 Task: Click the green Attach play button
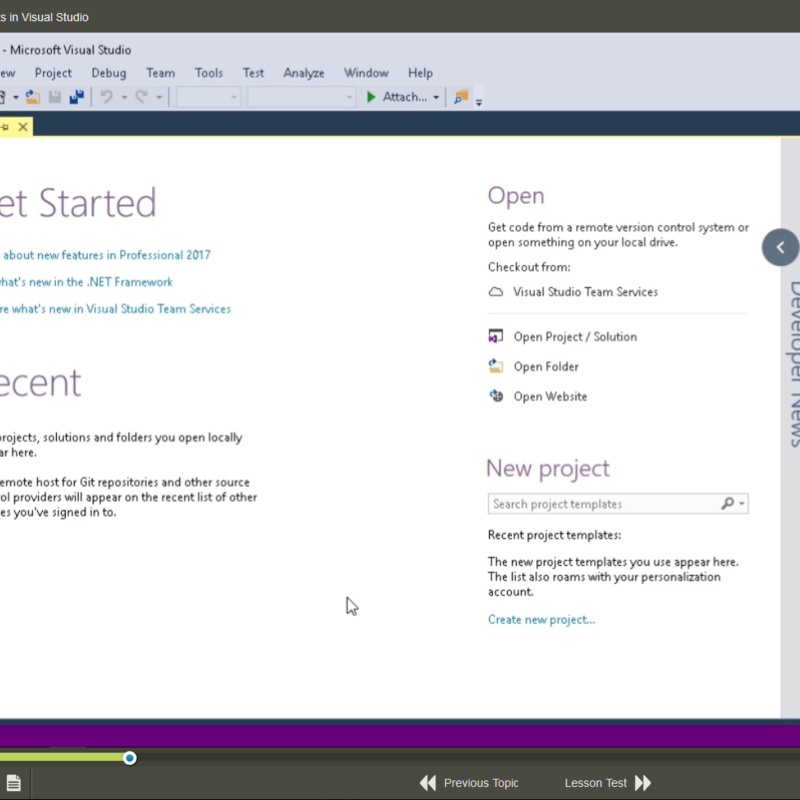click(371, 97)
